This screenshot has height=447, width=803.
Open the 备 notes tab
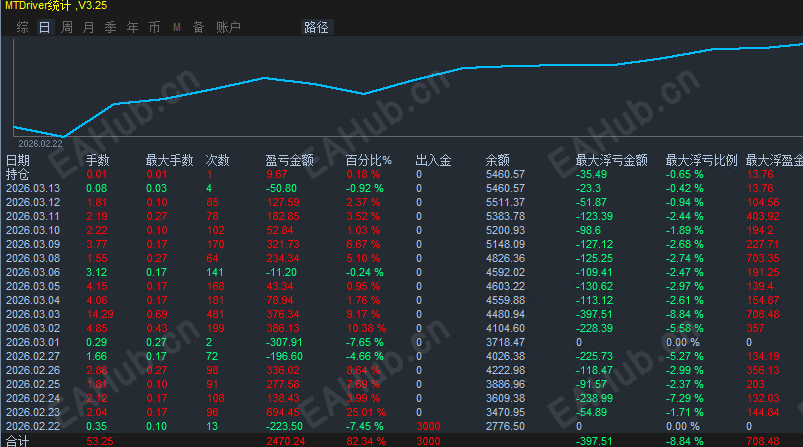point(199,27)
